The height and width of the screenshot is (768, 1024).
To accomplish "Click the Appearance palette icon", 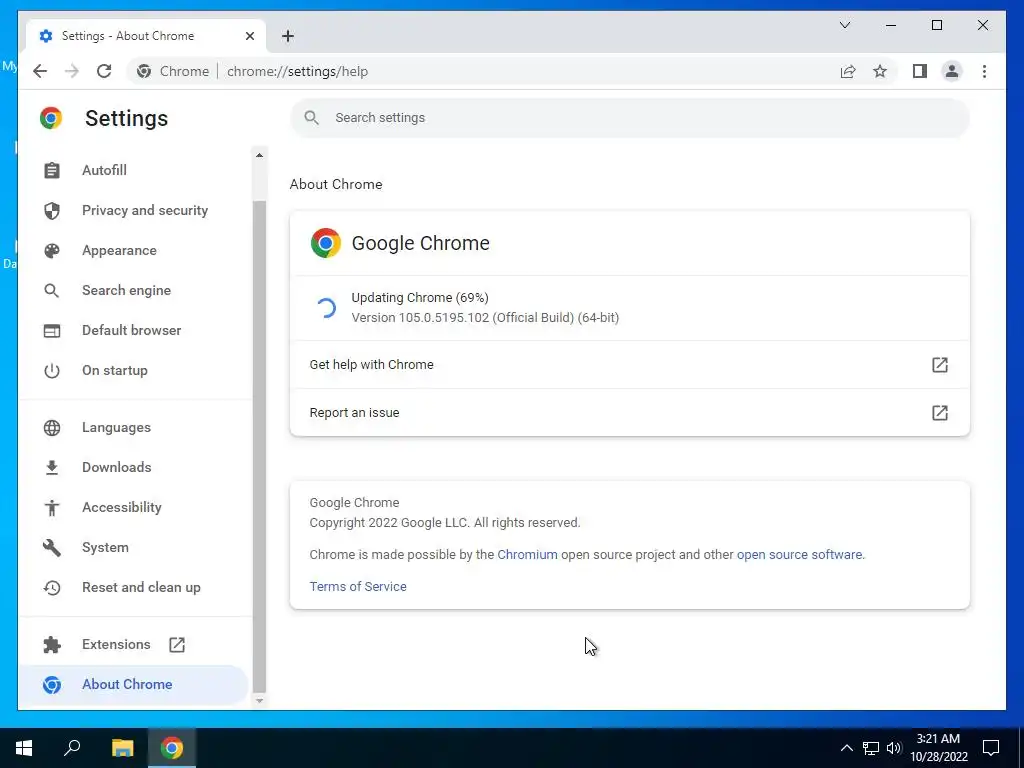I will point(52,251).
